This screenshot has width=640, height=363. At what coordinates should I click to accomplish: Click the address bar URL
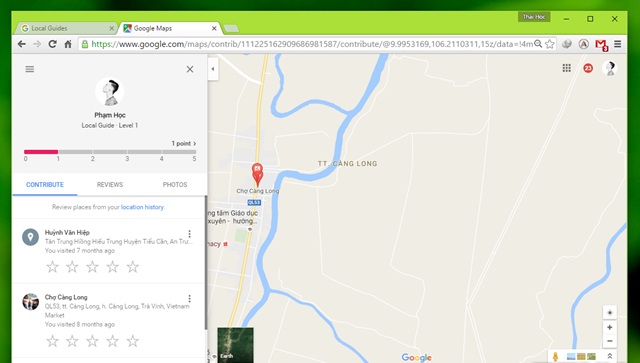pyautogui.click(x=311, y=44)
